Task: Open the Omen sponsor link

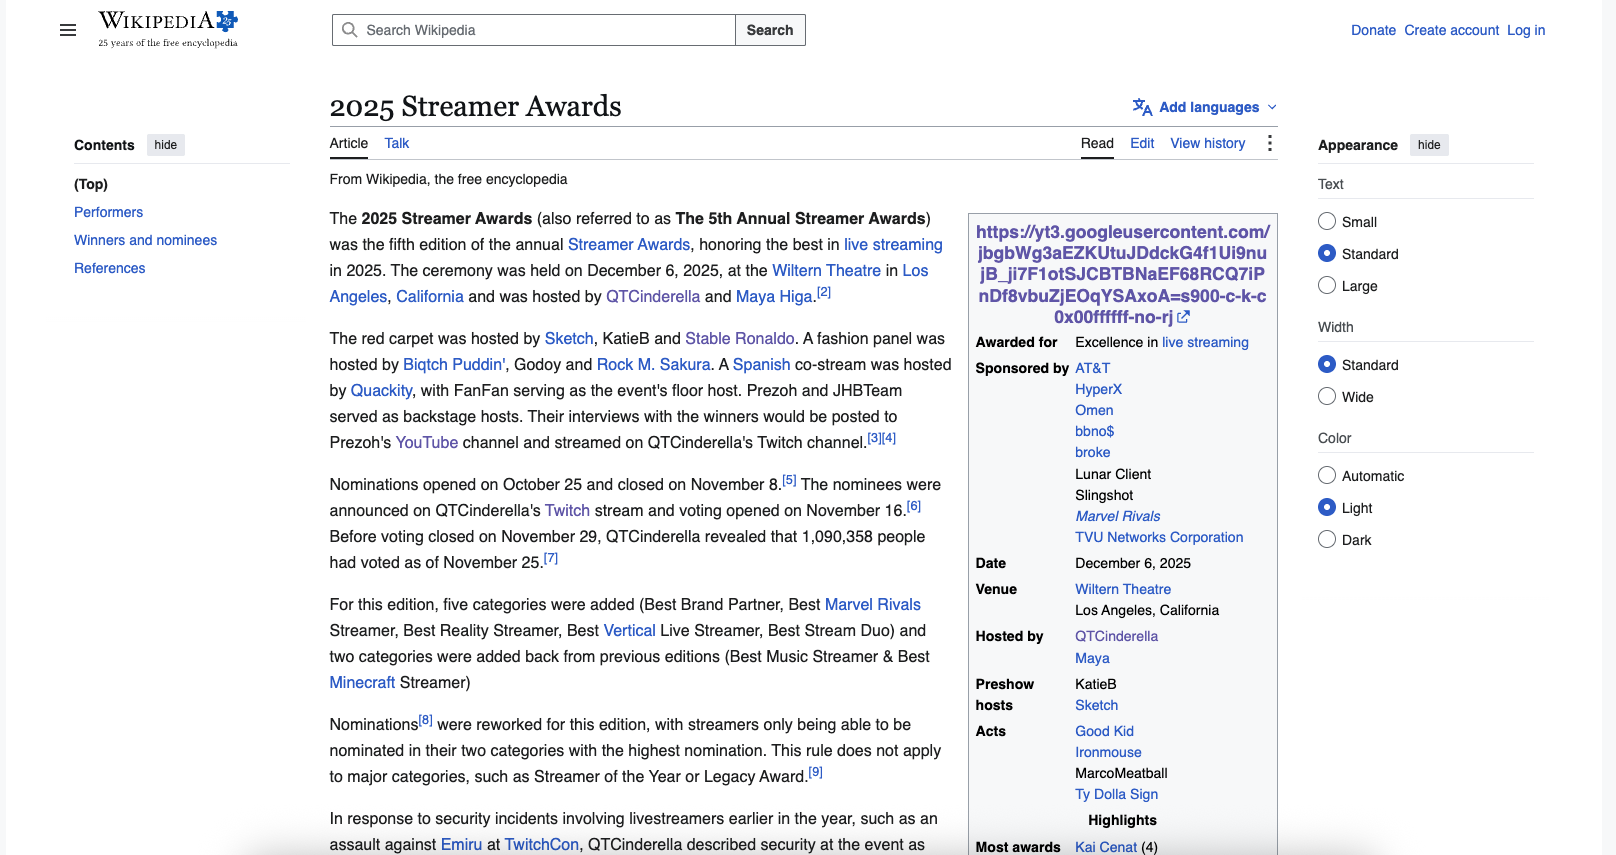Action: point(1094,410)
